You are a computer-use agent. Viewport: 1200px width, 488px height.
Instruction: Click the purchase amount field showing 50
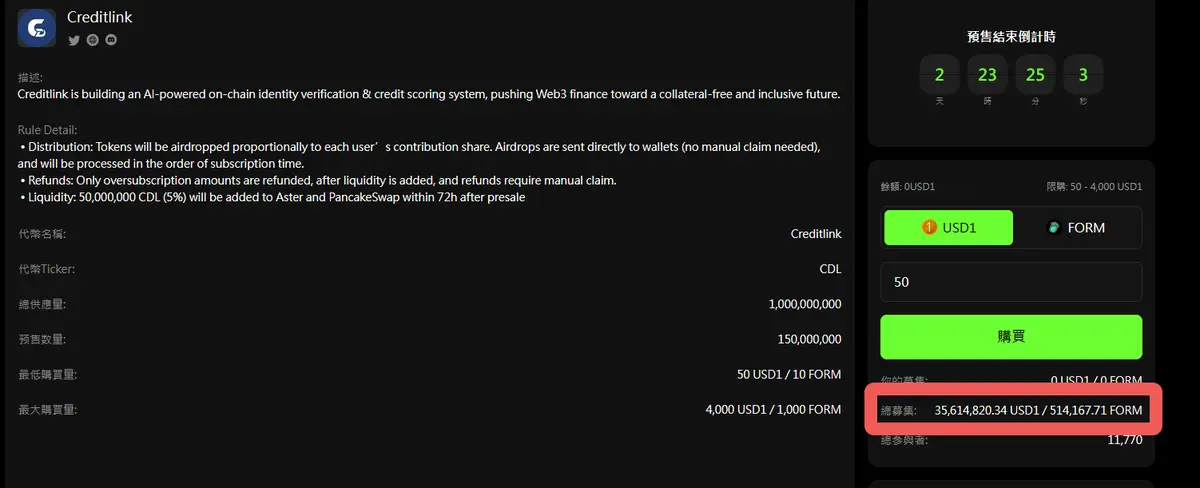pos(1011,283)
